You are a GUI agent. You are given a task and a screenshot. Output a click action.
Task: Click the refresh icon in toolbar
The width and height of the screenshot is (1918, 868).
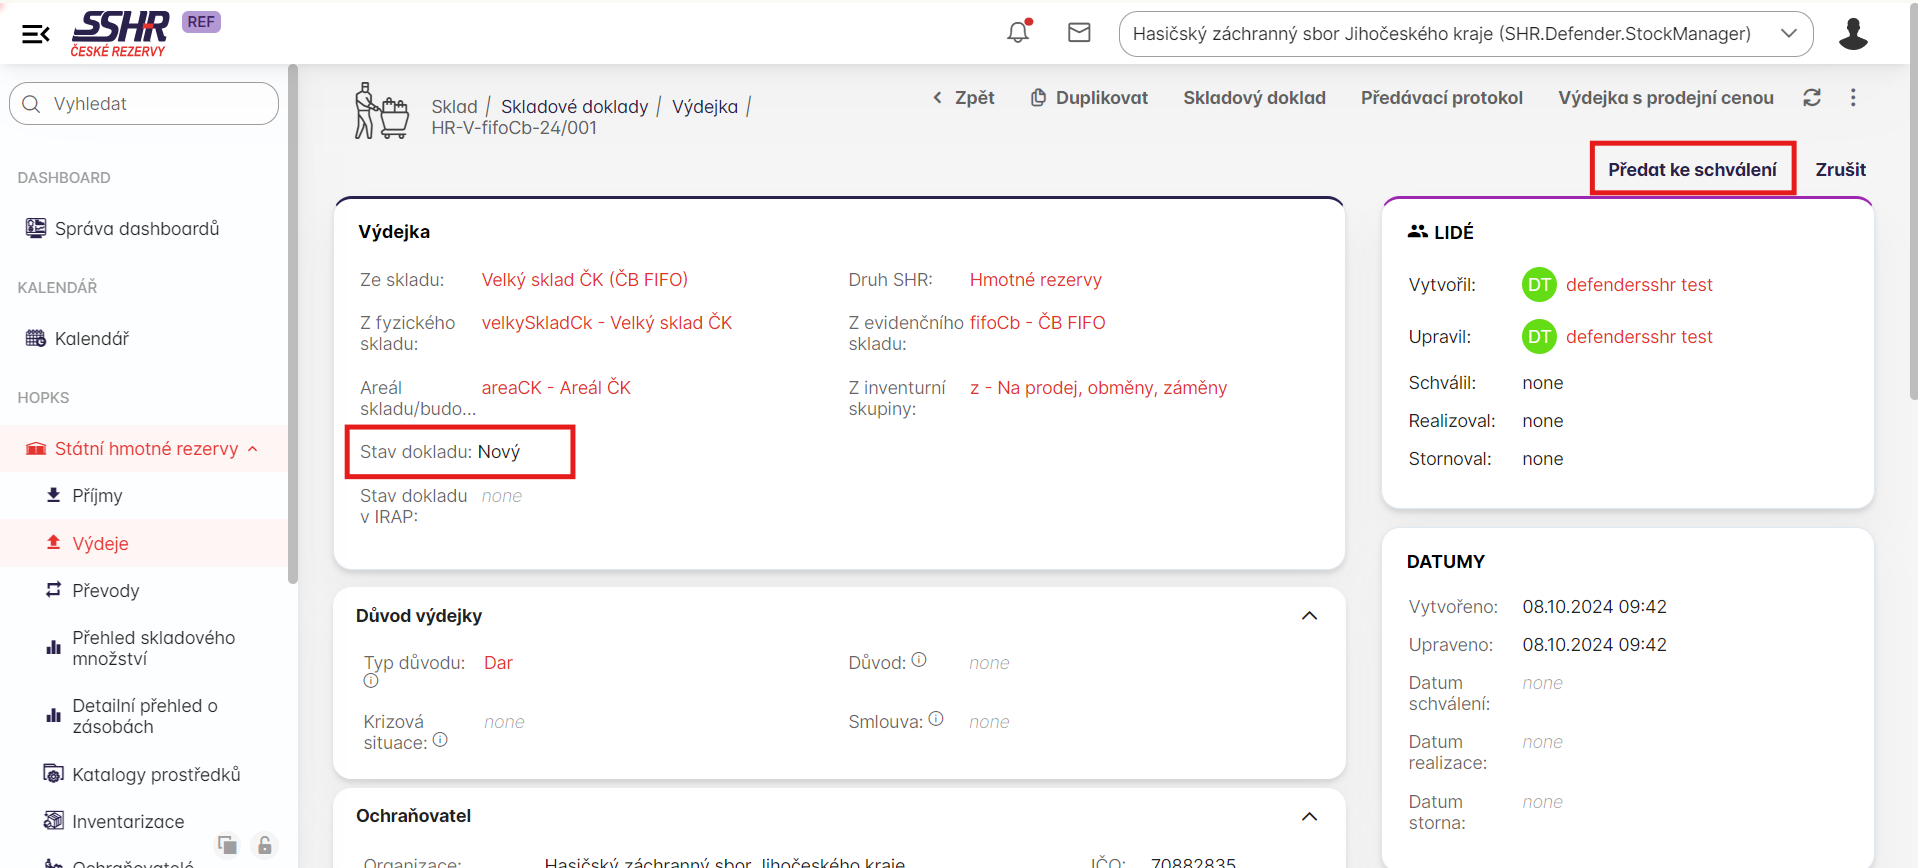pyautogui.click(x=1811, y=98)
